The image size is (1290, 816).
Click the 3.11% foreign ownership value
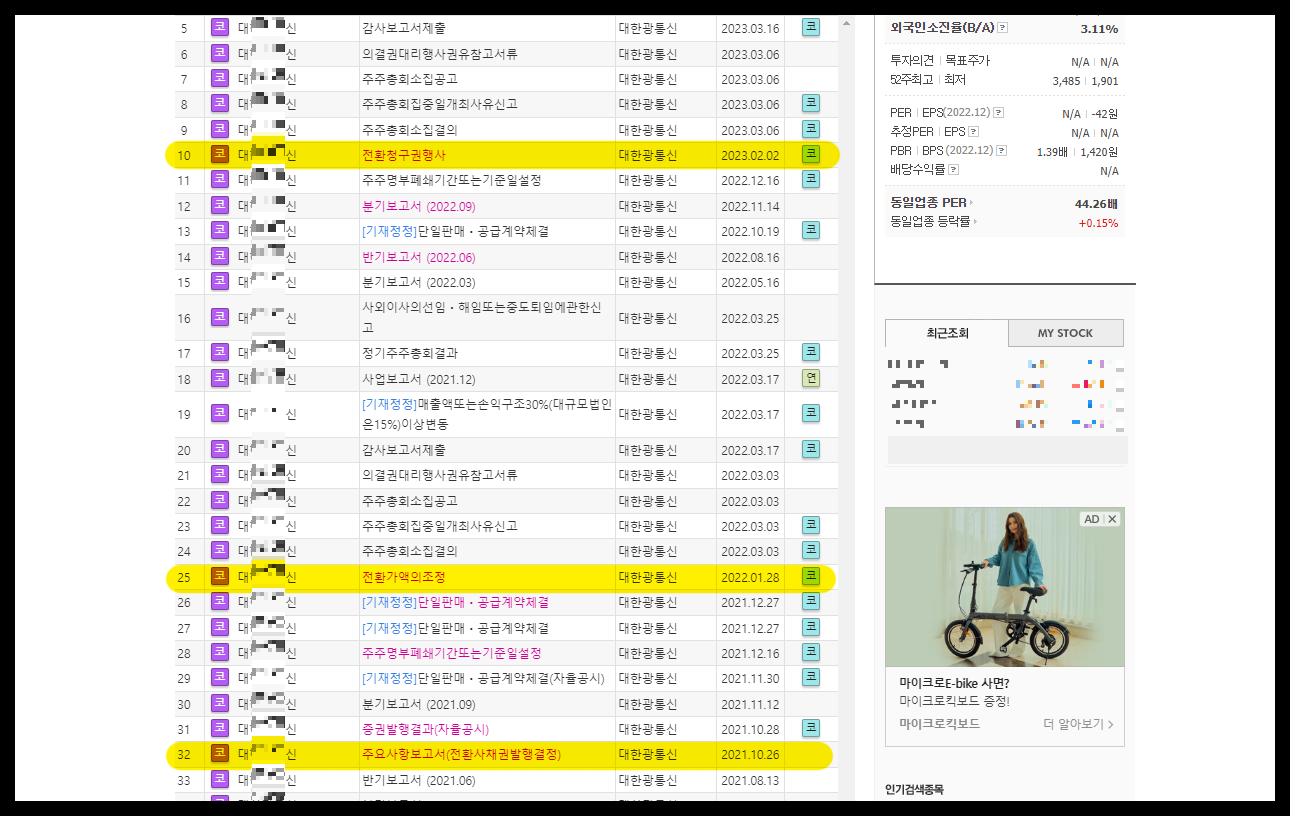point(1099,28)
